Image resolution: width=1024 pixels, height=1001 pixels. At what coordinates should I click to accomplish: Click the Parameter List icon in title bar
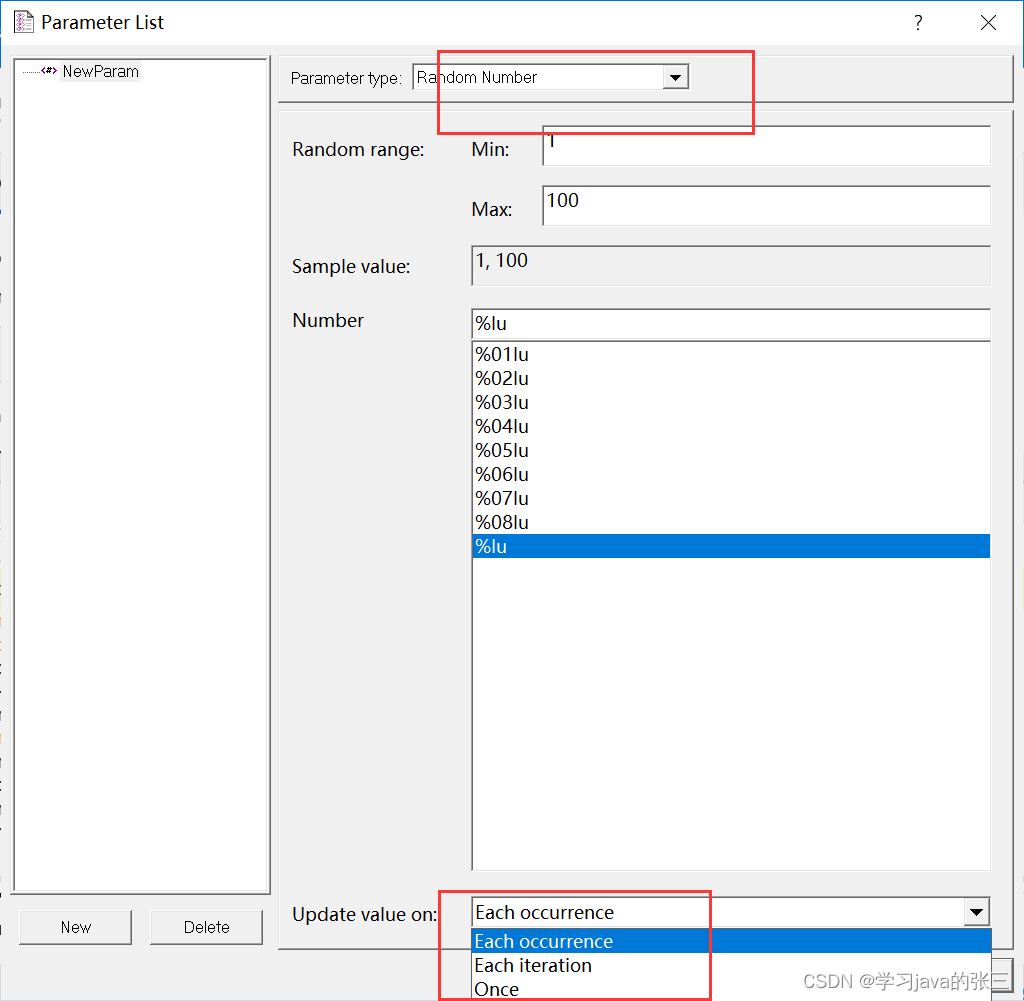coord(23,21)
